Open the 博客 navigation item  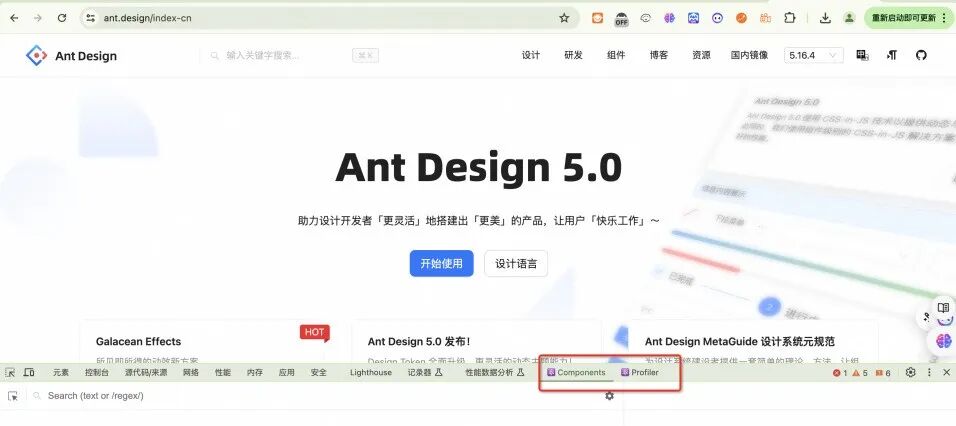click(x=658, y=55)
